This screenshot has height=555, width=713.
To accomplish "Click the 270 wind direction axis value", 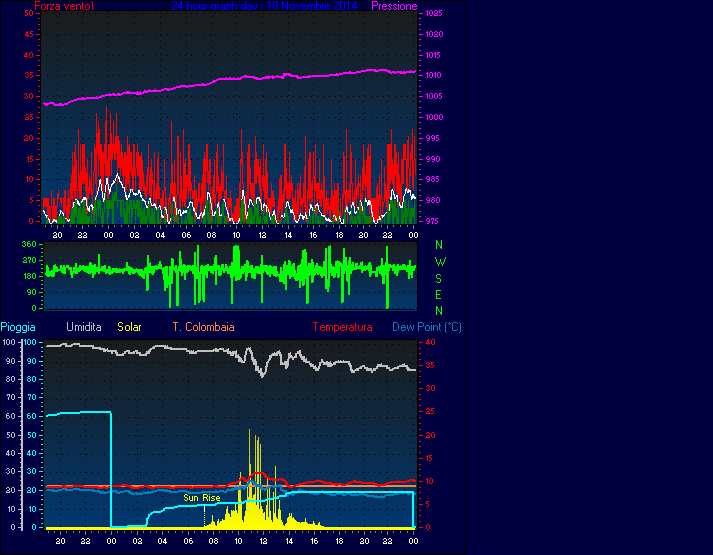I will 29,260.
